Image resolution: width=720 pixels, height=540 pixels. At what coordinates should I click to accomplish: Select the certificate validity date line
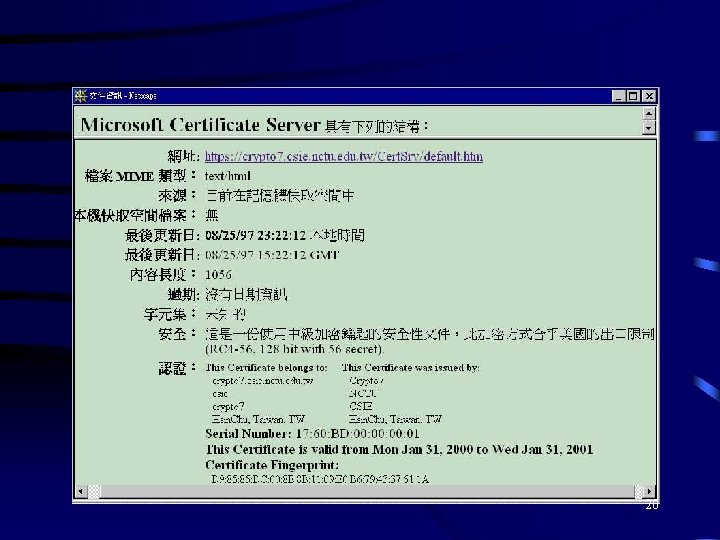[399, 449]
